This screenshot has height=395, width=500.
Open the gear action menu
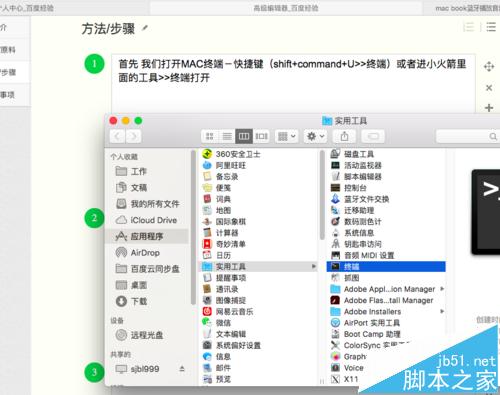315,136
